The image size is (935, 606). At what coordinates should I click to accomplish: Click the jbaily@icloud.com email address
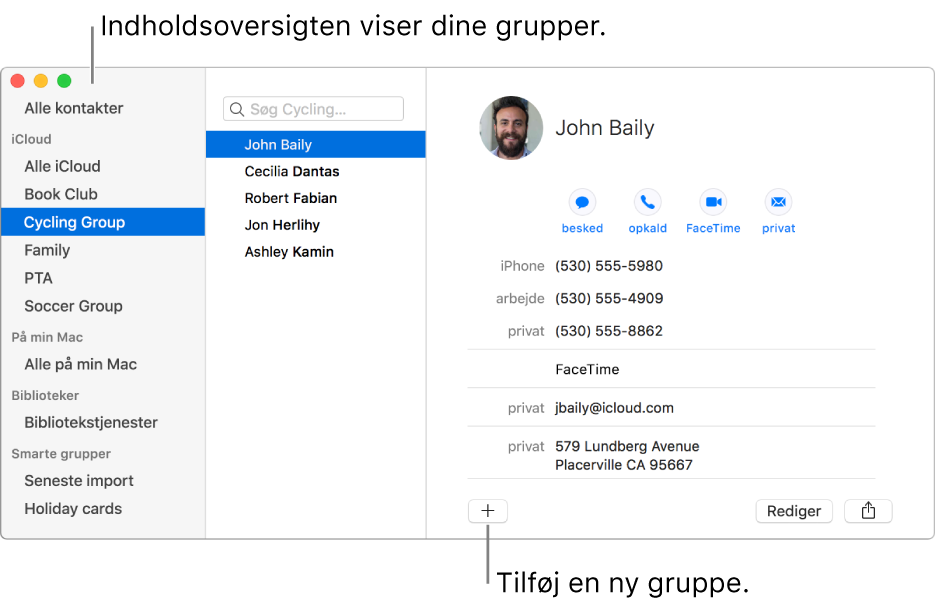[614, 408]
